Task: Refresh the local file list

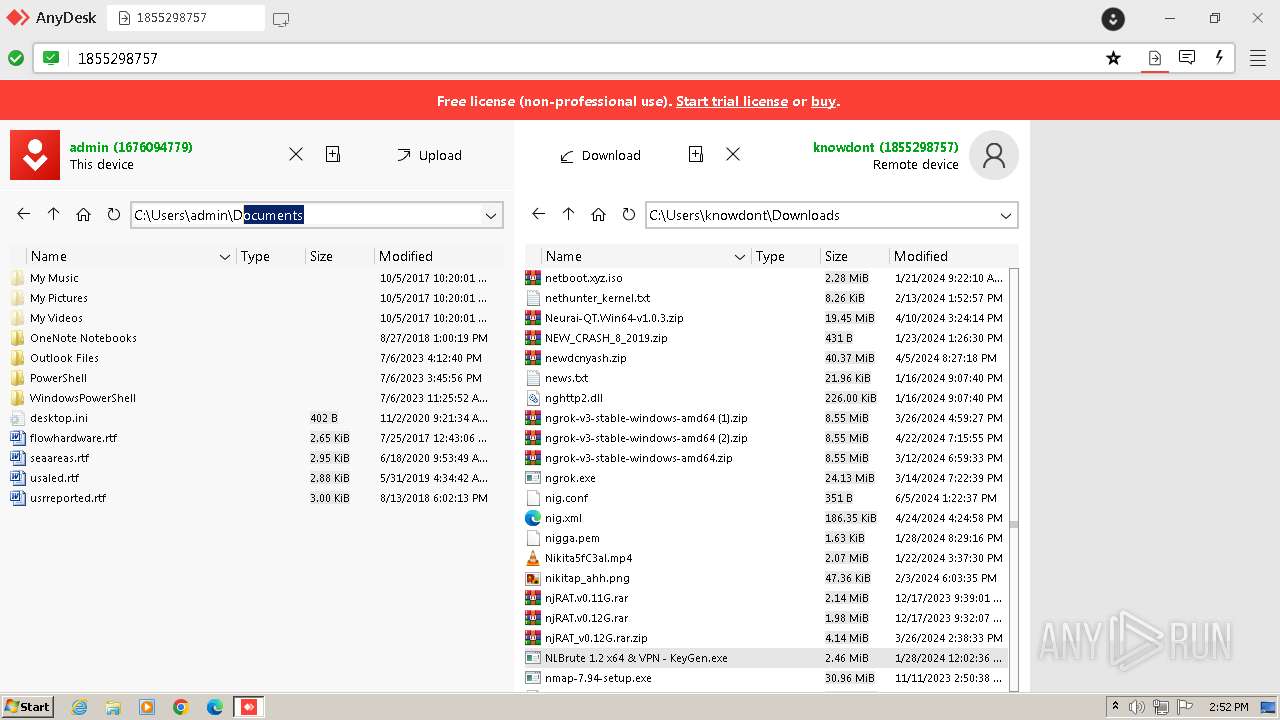Action: click(x=113, y=214)
